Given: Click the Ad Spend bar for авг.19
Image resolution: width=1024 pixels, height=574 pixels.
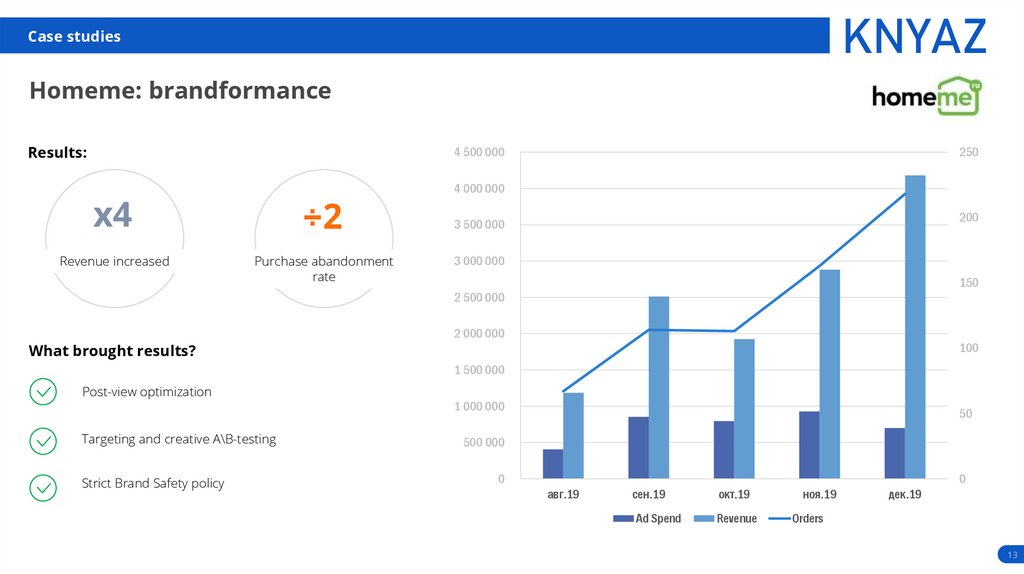Looking at the screenshot, I should (553, 463).
